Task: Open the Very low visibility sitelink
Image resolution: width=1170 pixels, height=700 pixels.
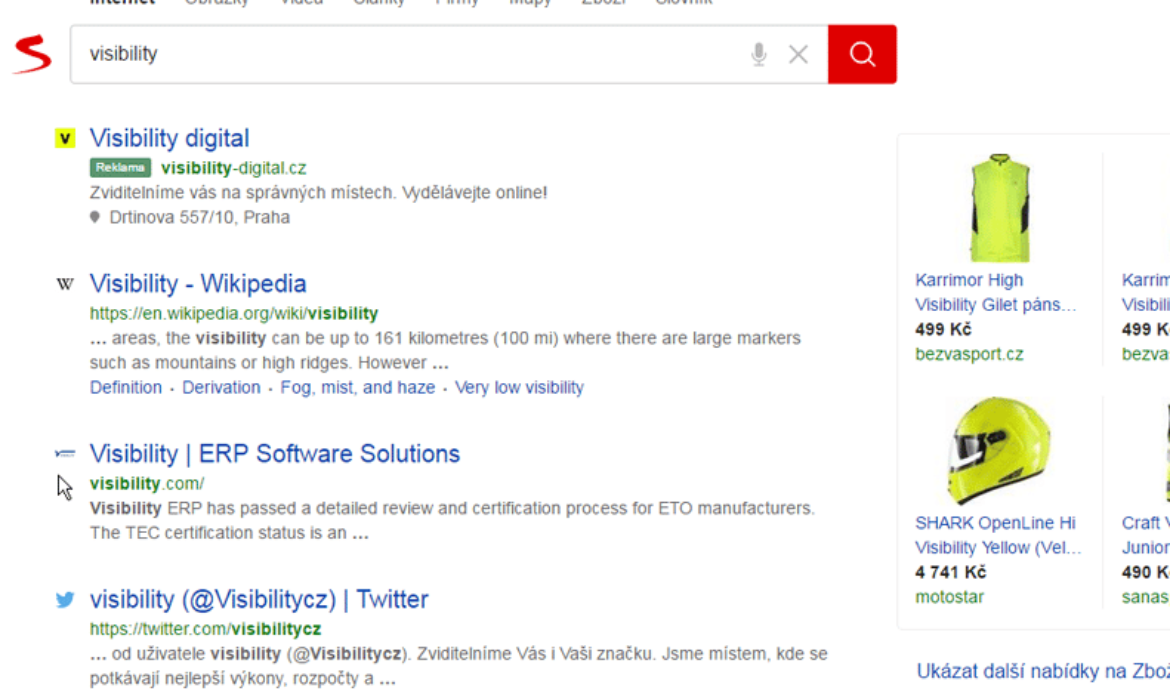Action: click(519, 387)
